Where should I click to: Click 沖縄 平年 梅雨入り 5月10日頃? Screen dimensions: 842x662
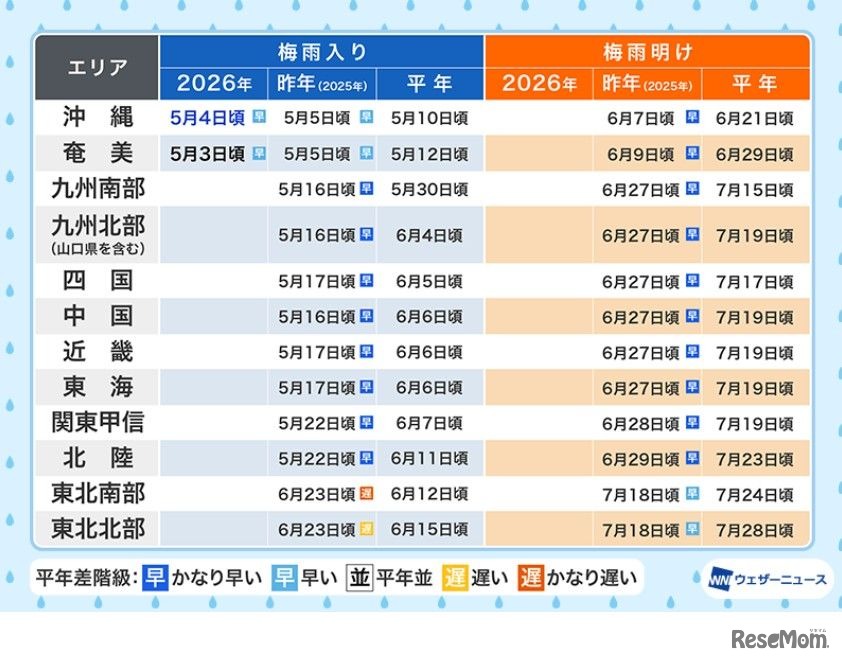pyautogui.click(x=430, y=118)
